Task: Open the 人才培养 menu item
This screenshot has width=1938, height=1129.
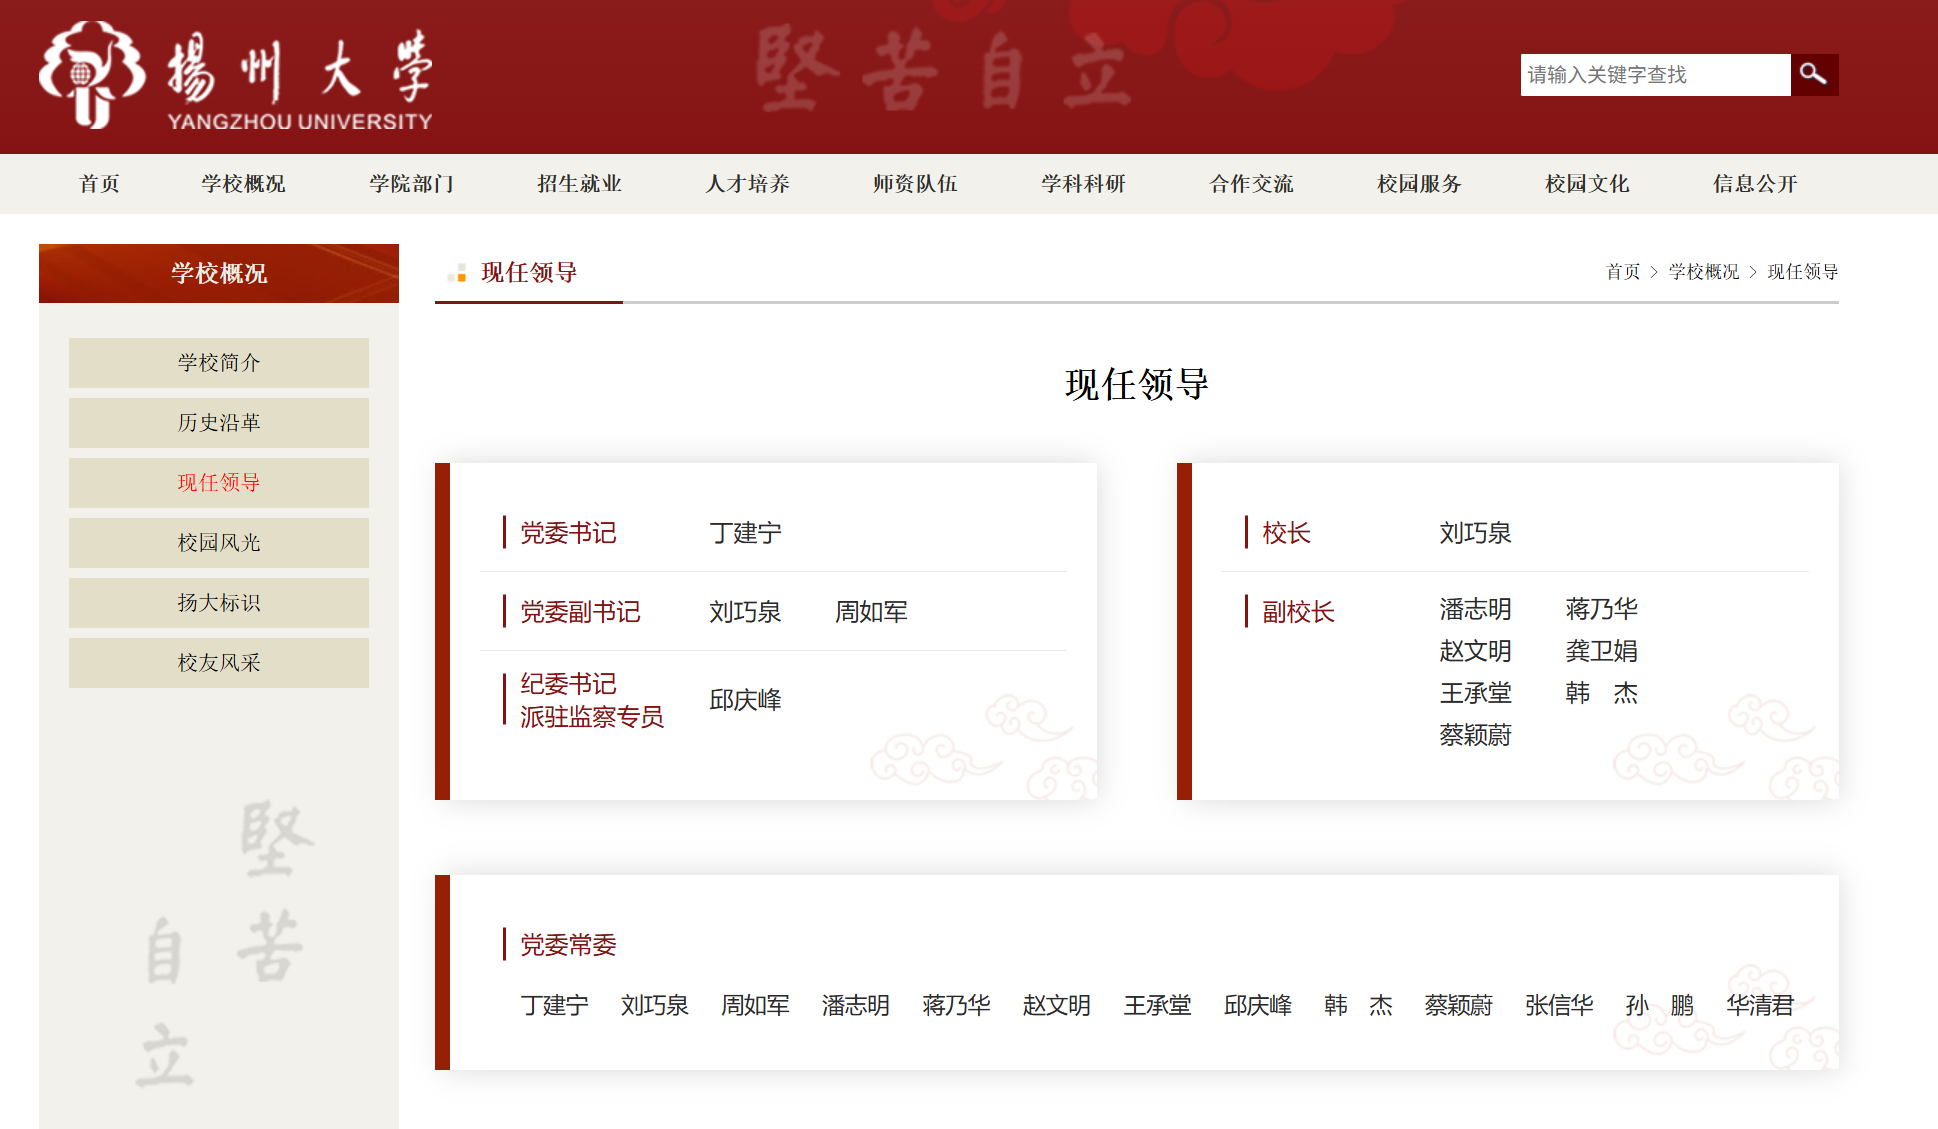Action: click(747, 184)
